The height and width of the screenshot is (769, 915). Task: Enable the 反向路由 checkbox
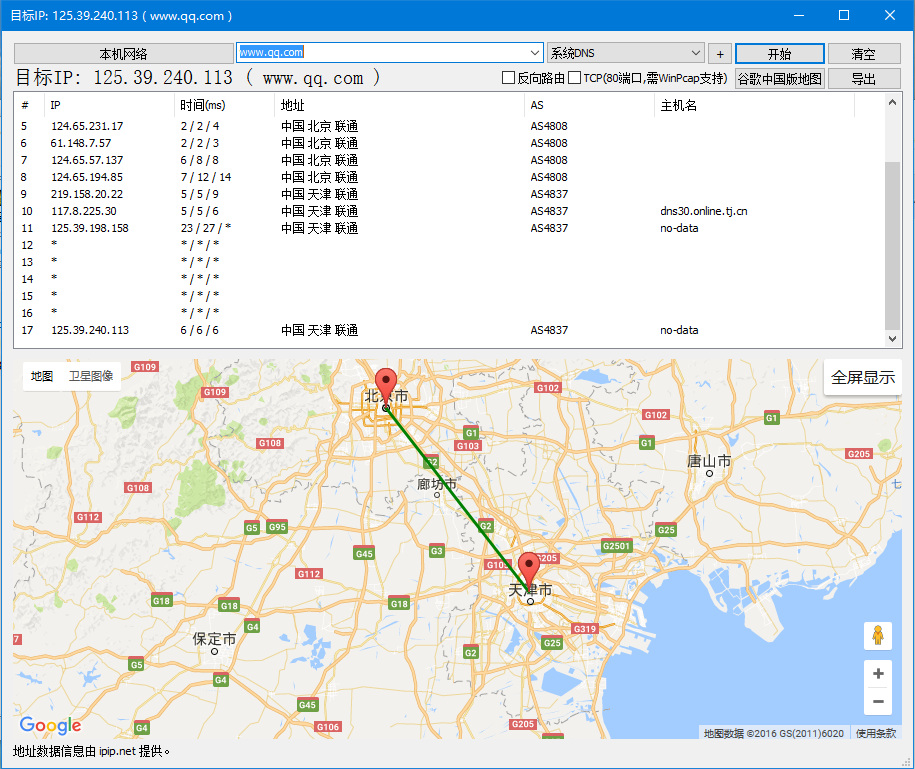click(x=508, y=78)
